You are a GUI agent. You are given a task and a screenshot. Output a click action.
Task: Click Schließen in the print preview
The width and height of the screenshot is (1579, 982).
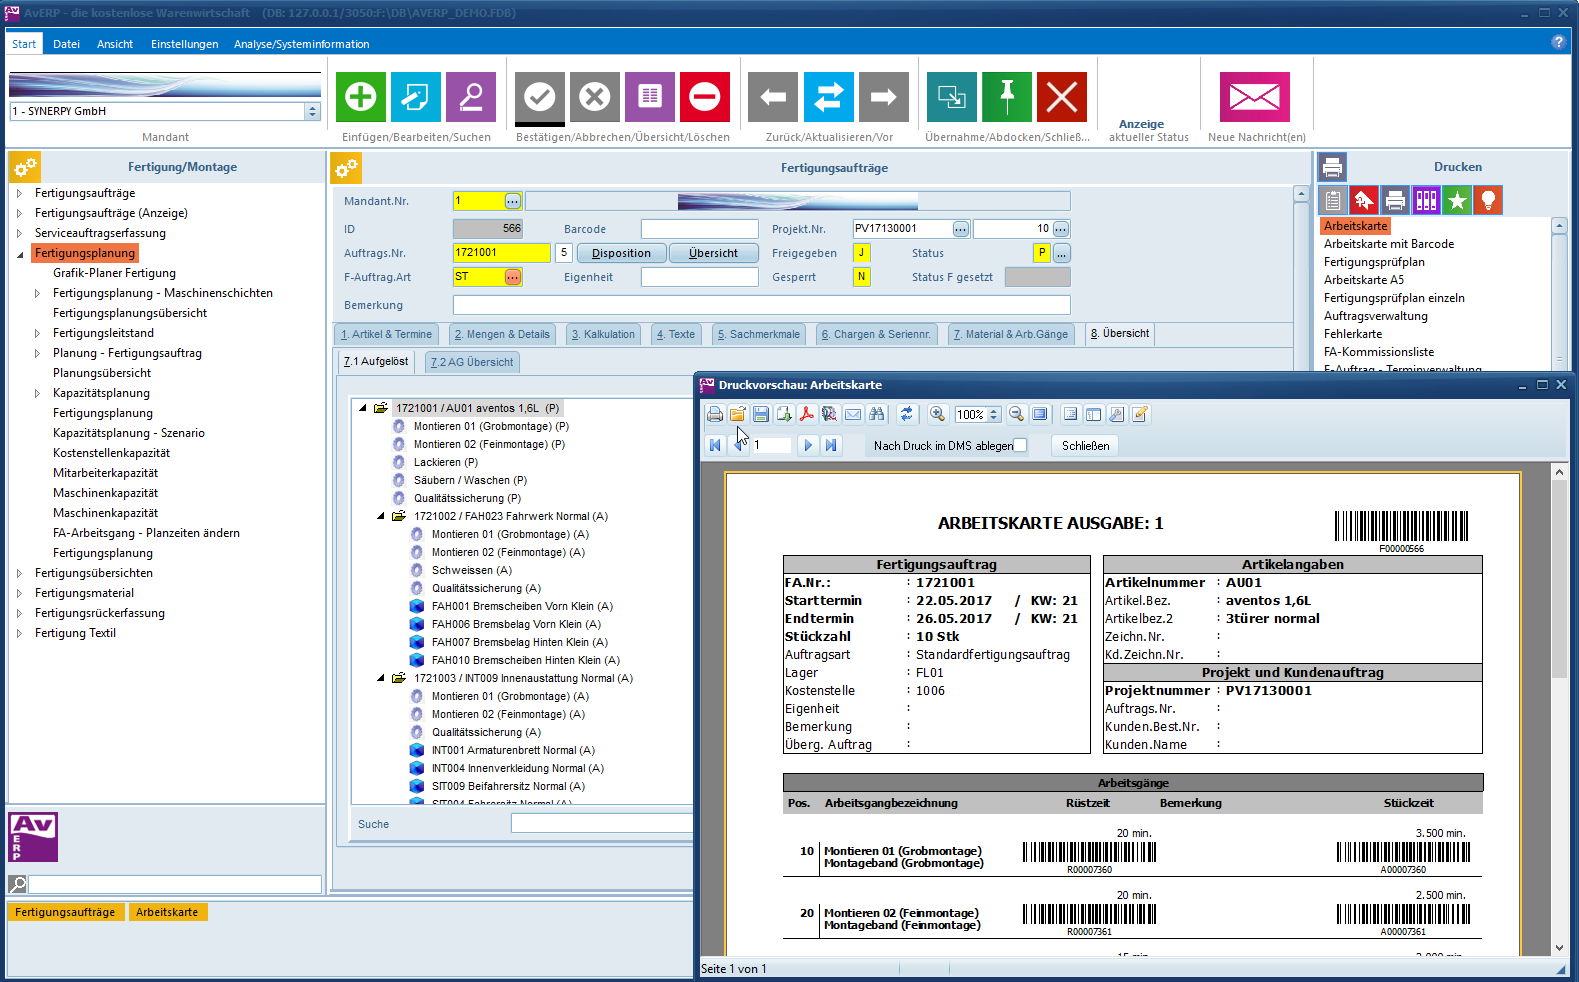(1085, 446)
